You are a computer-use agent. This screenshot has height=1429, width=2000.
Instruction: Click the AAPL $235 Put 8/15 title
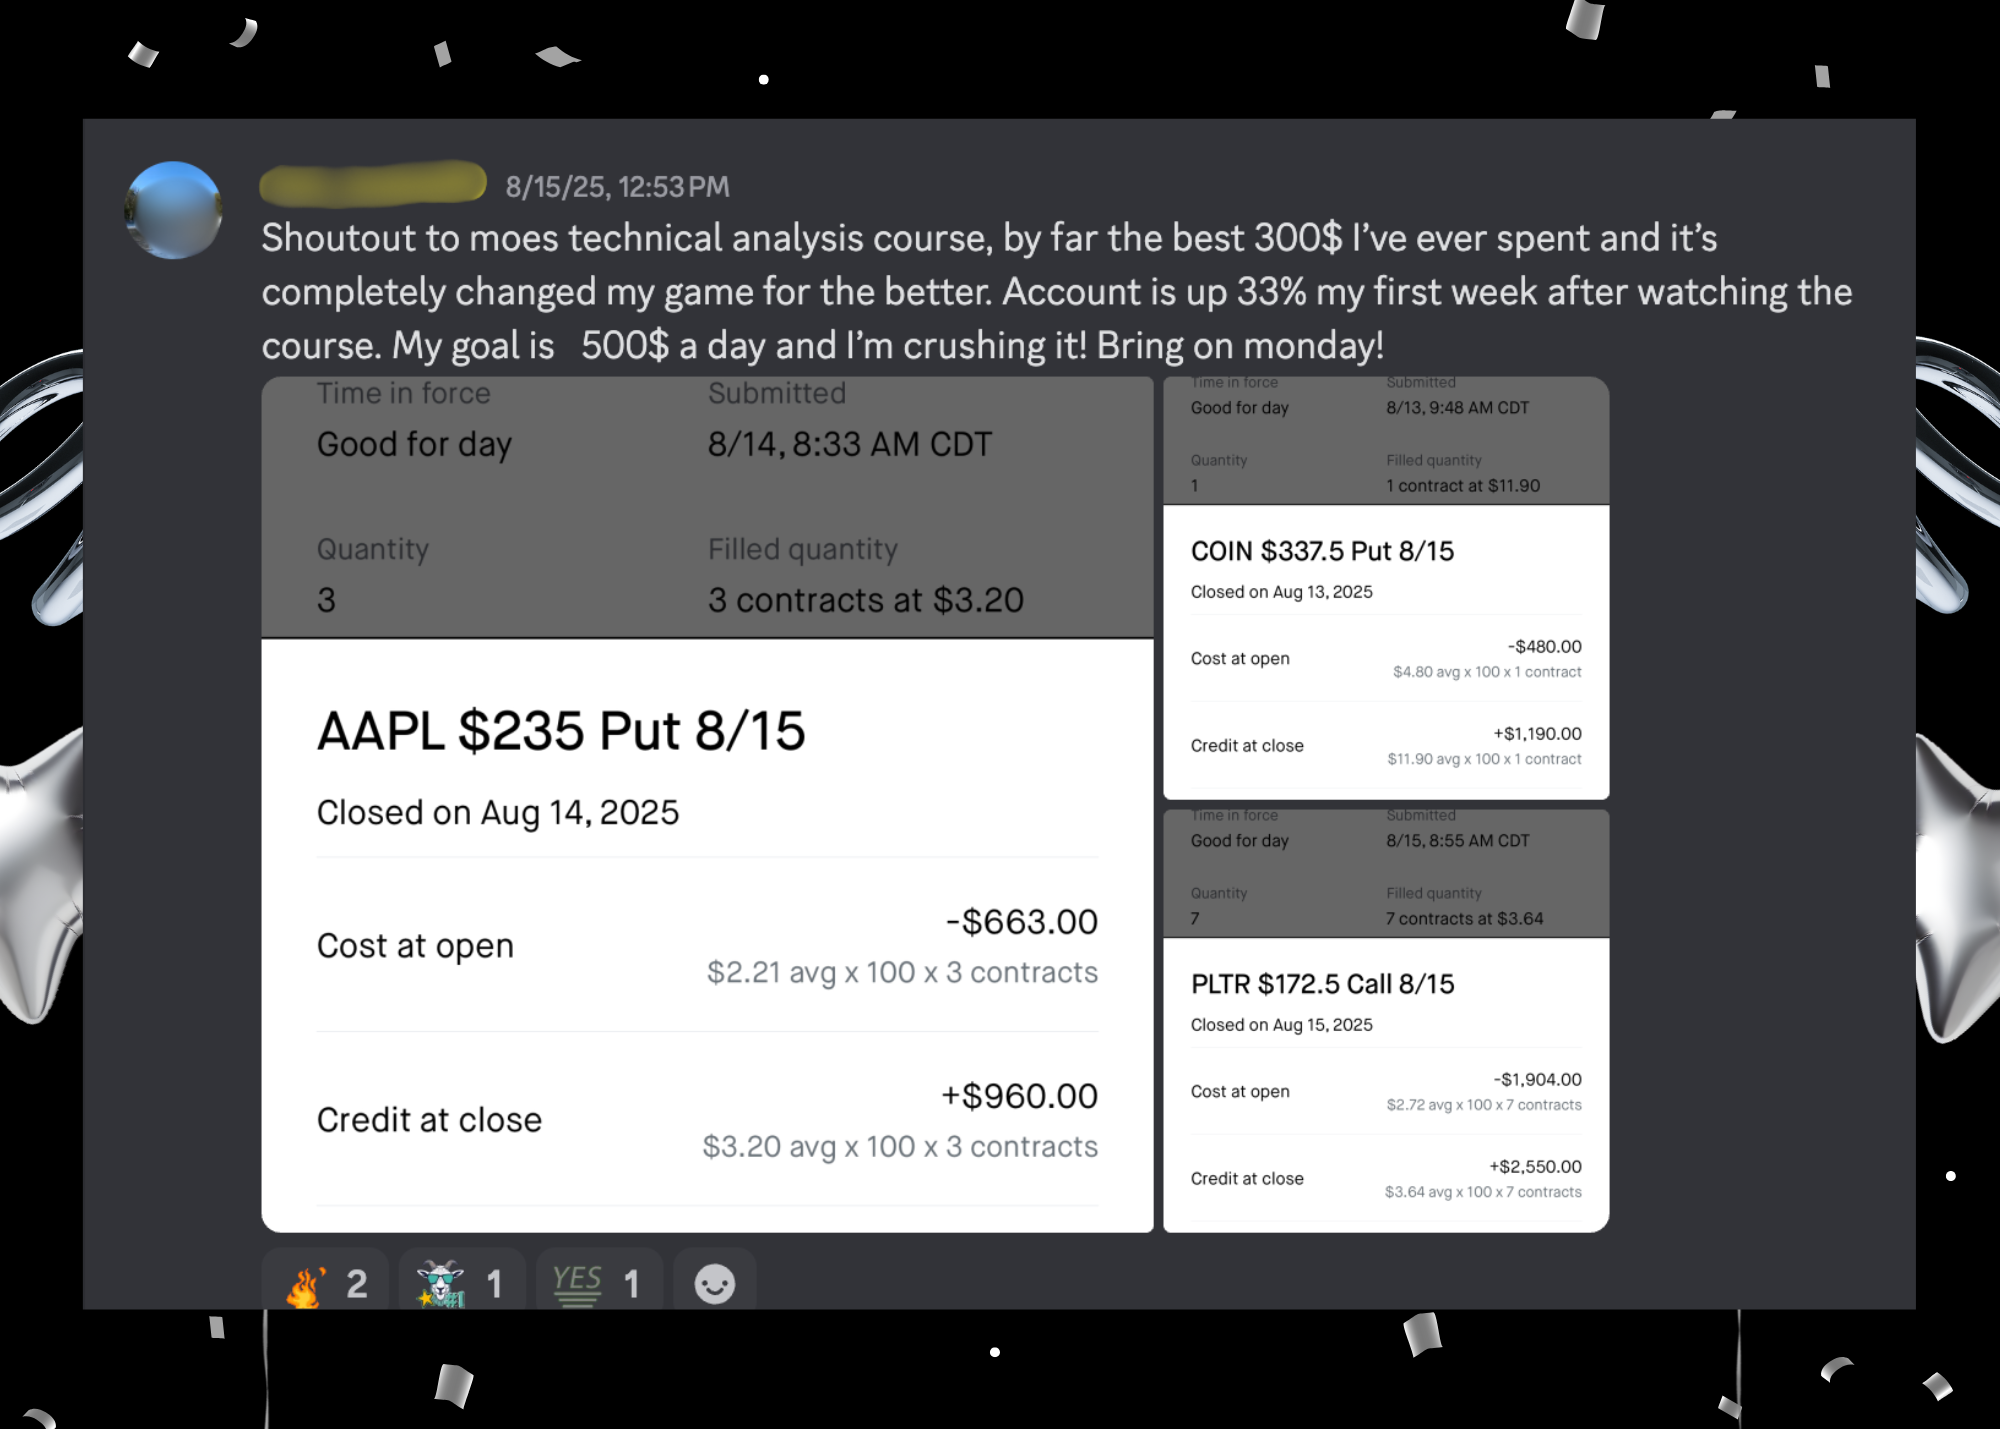(x=560, y=731)
